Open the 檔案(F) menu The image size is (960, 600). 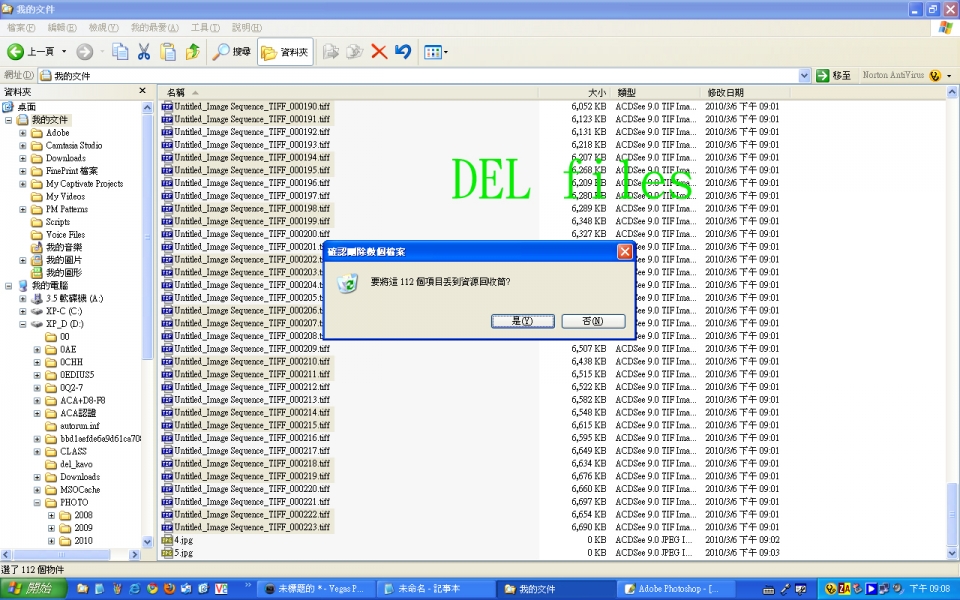[21, 28]
